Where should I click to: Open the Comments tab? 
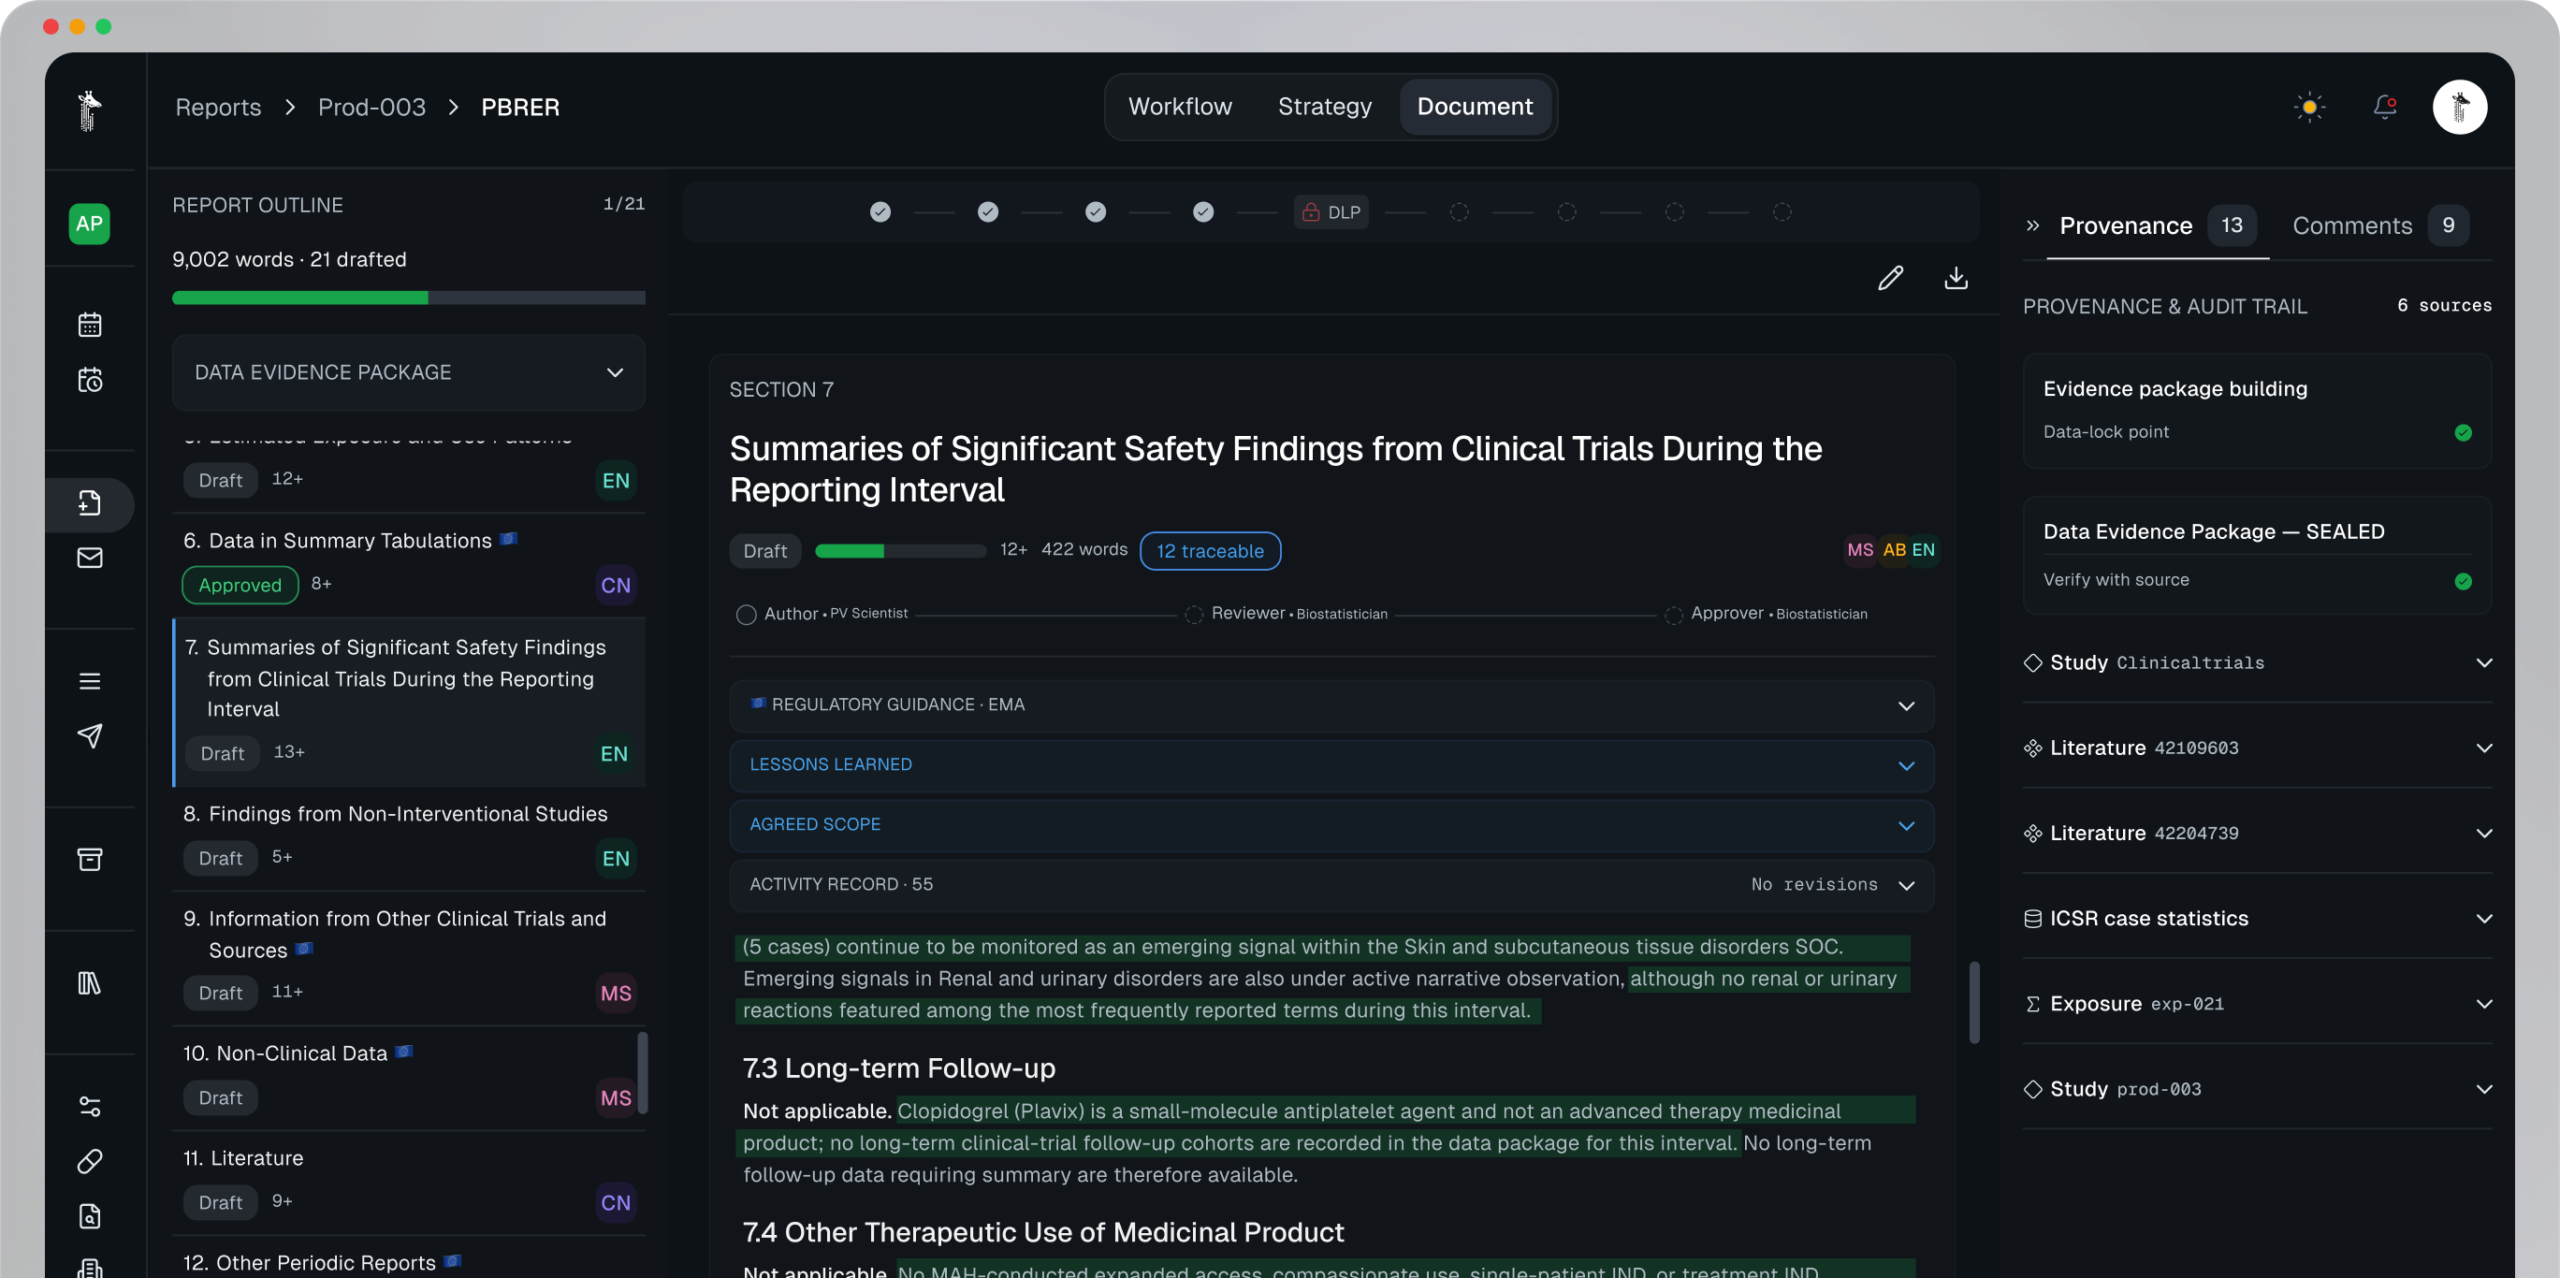pos(2380,226)
